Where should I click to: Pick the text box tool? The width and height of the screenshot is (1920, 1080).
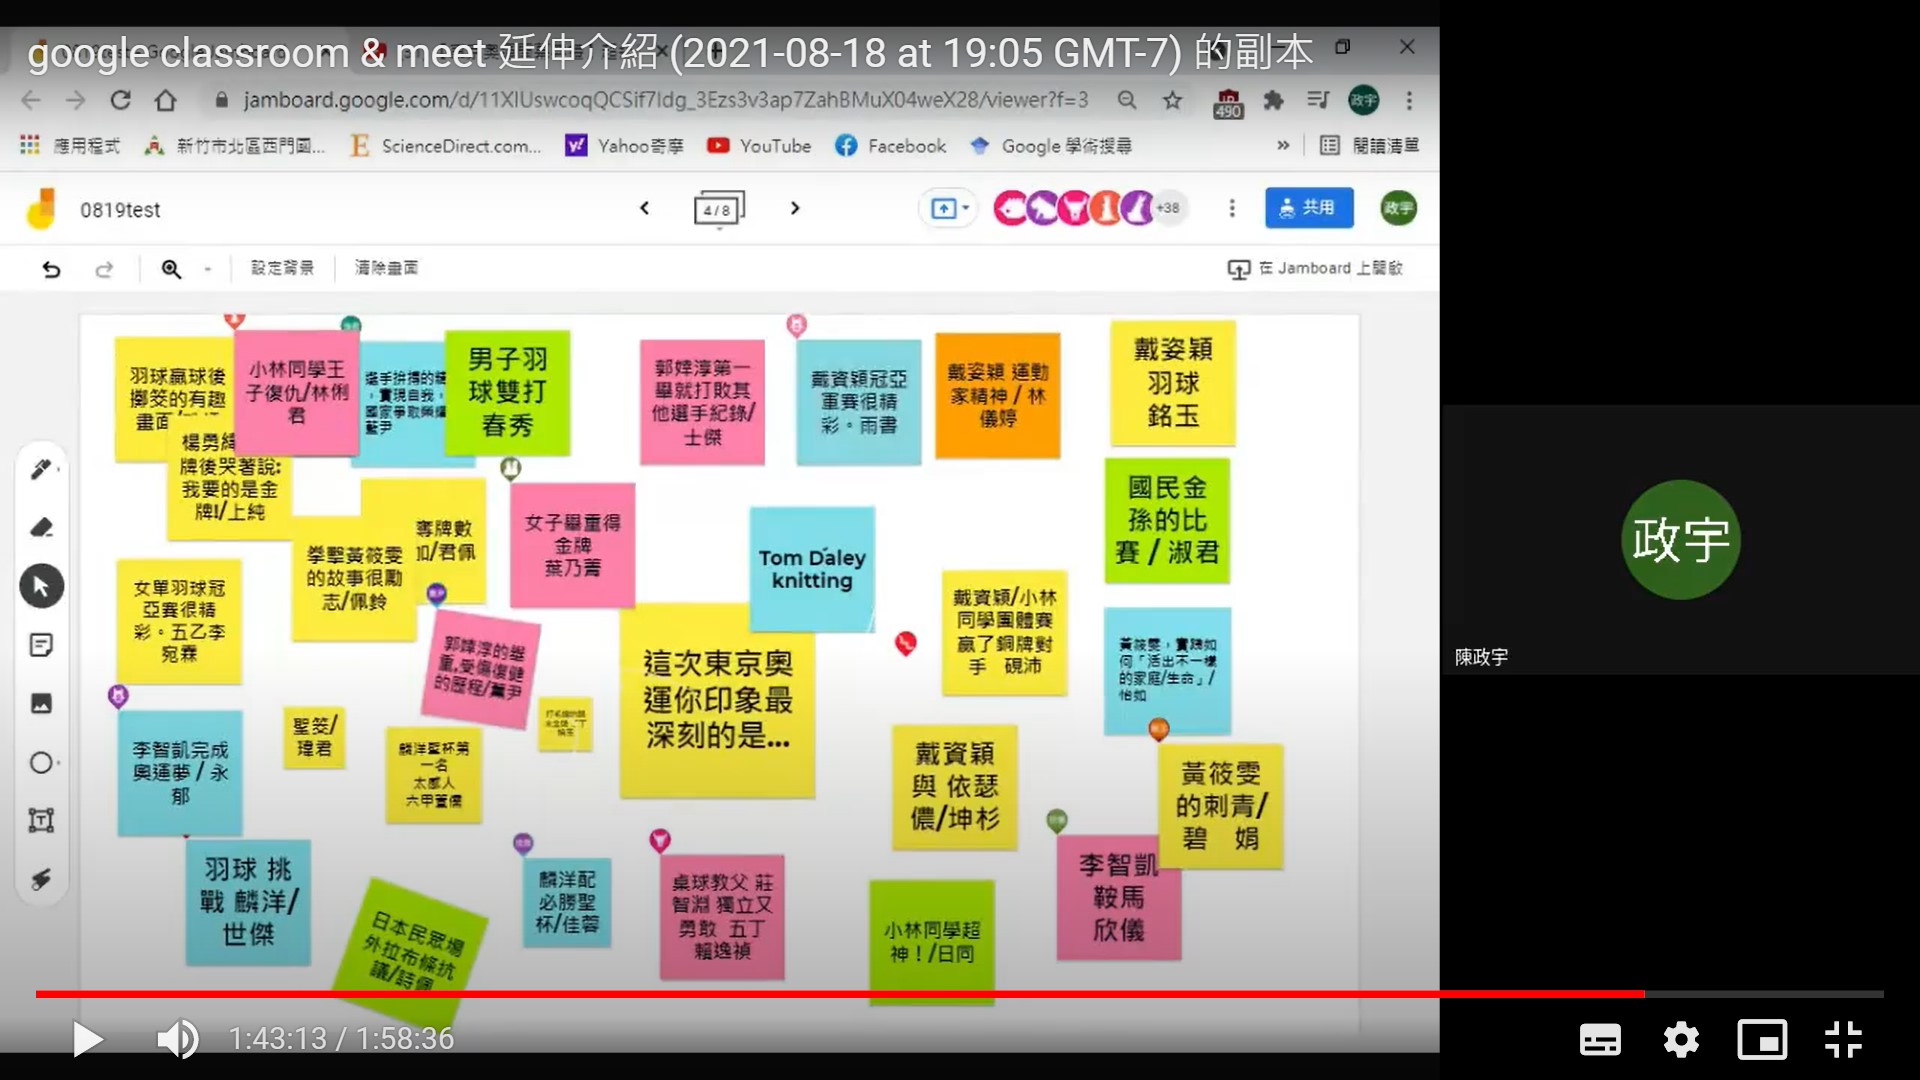[x=41, y=821]
